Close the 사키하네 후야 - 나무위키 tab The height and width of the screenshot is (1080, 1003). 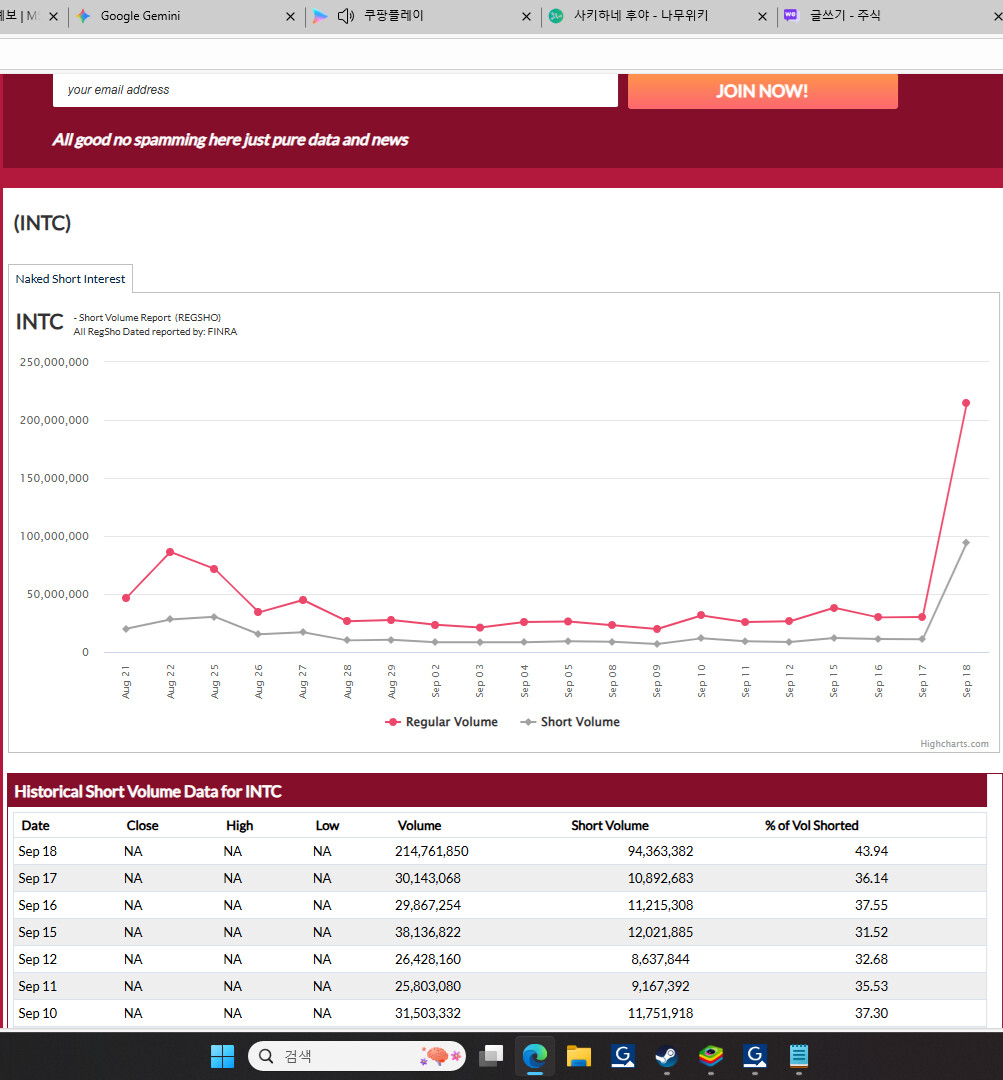tap(763, 17)
